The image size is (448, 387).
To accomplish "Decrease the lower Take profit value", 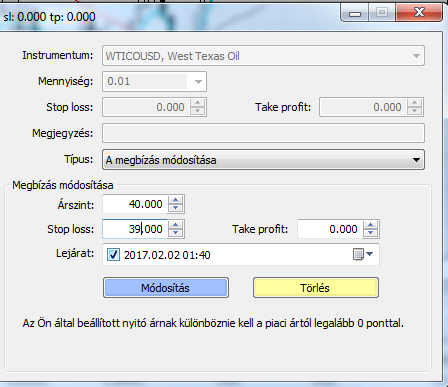I will tap(371, 233).
